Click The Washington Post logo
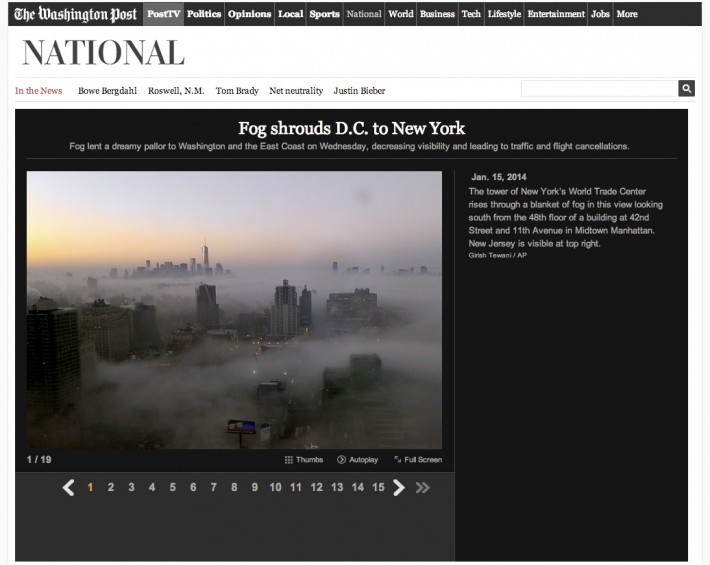The image size is (710, 565). (x=76, y=14)
